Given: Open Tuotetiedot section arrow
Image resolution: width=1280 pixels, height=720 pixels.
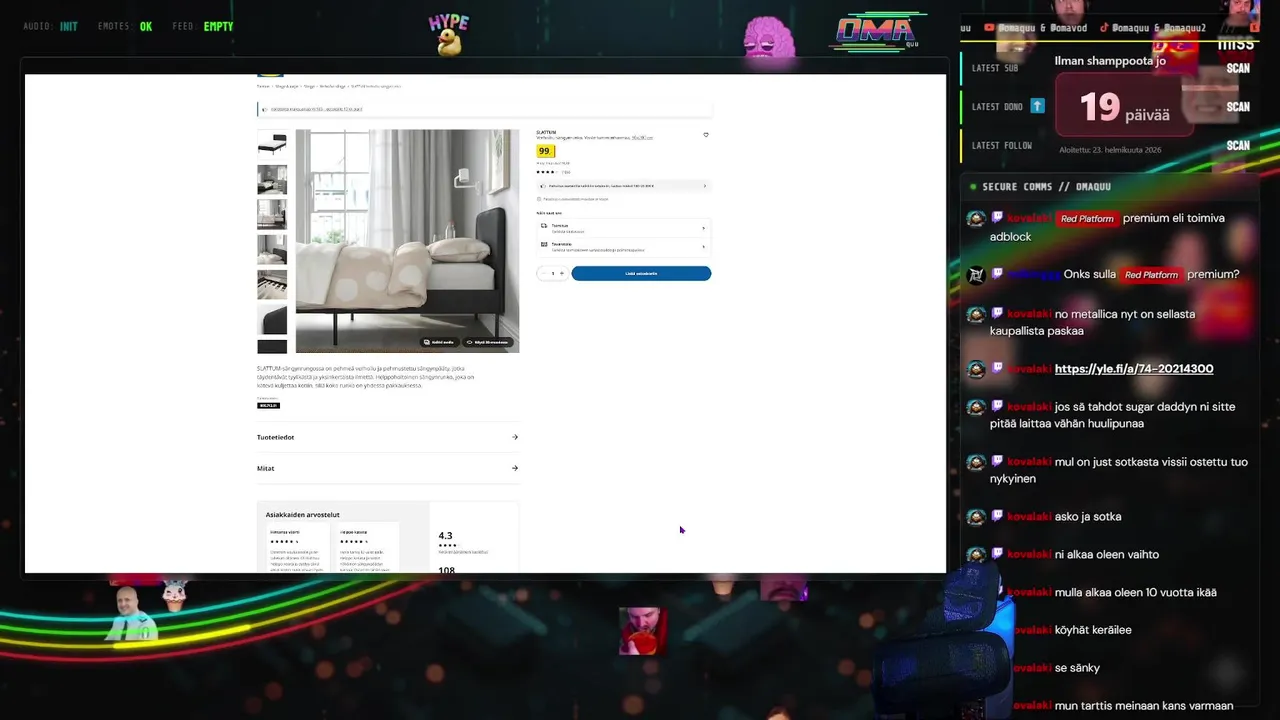Looking at the screenshot, I should point(515,437).
